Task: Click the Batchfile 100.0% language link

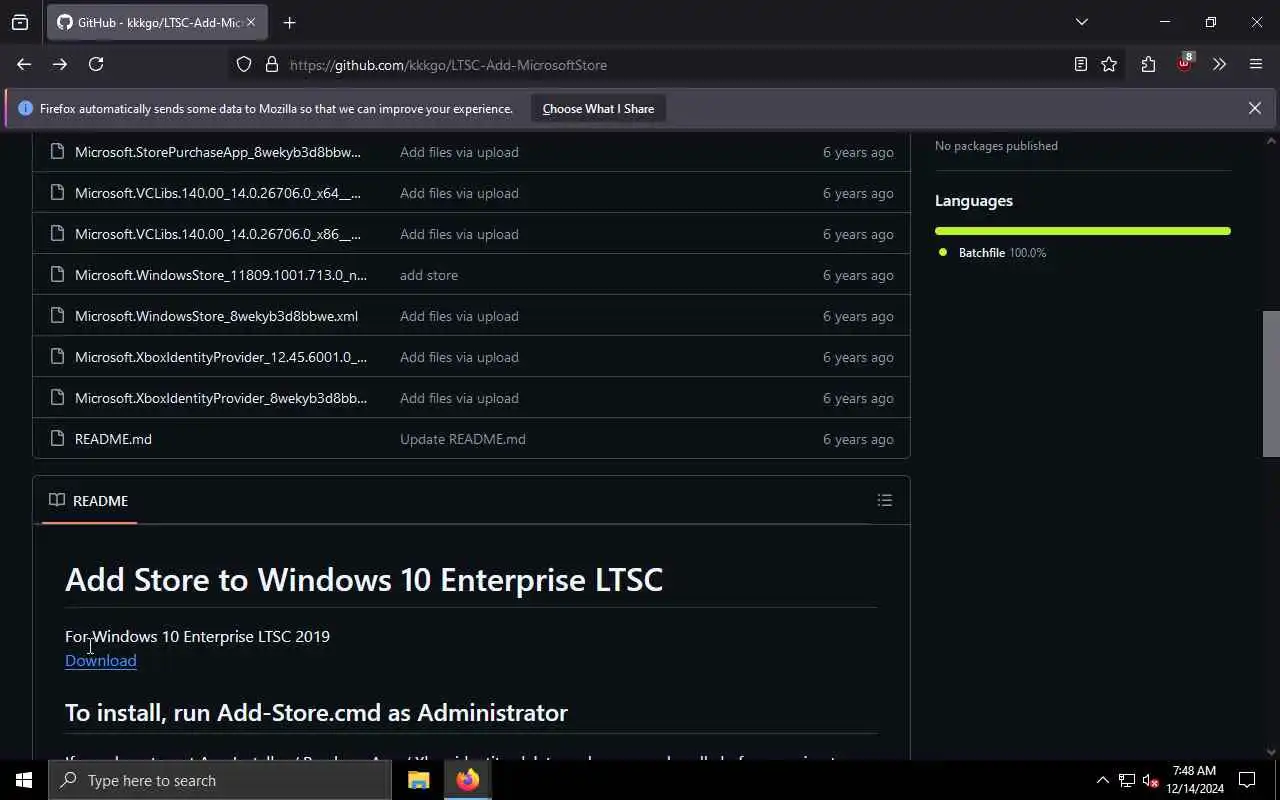Action: (1002, 253)
